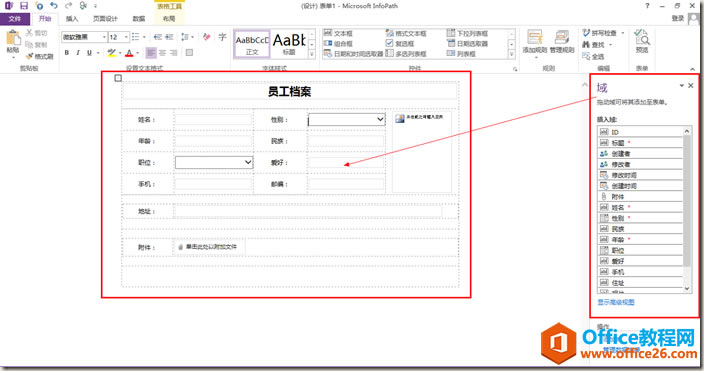
Task: Apply the yellow text highlight color
Action: [x=111, y=53]
